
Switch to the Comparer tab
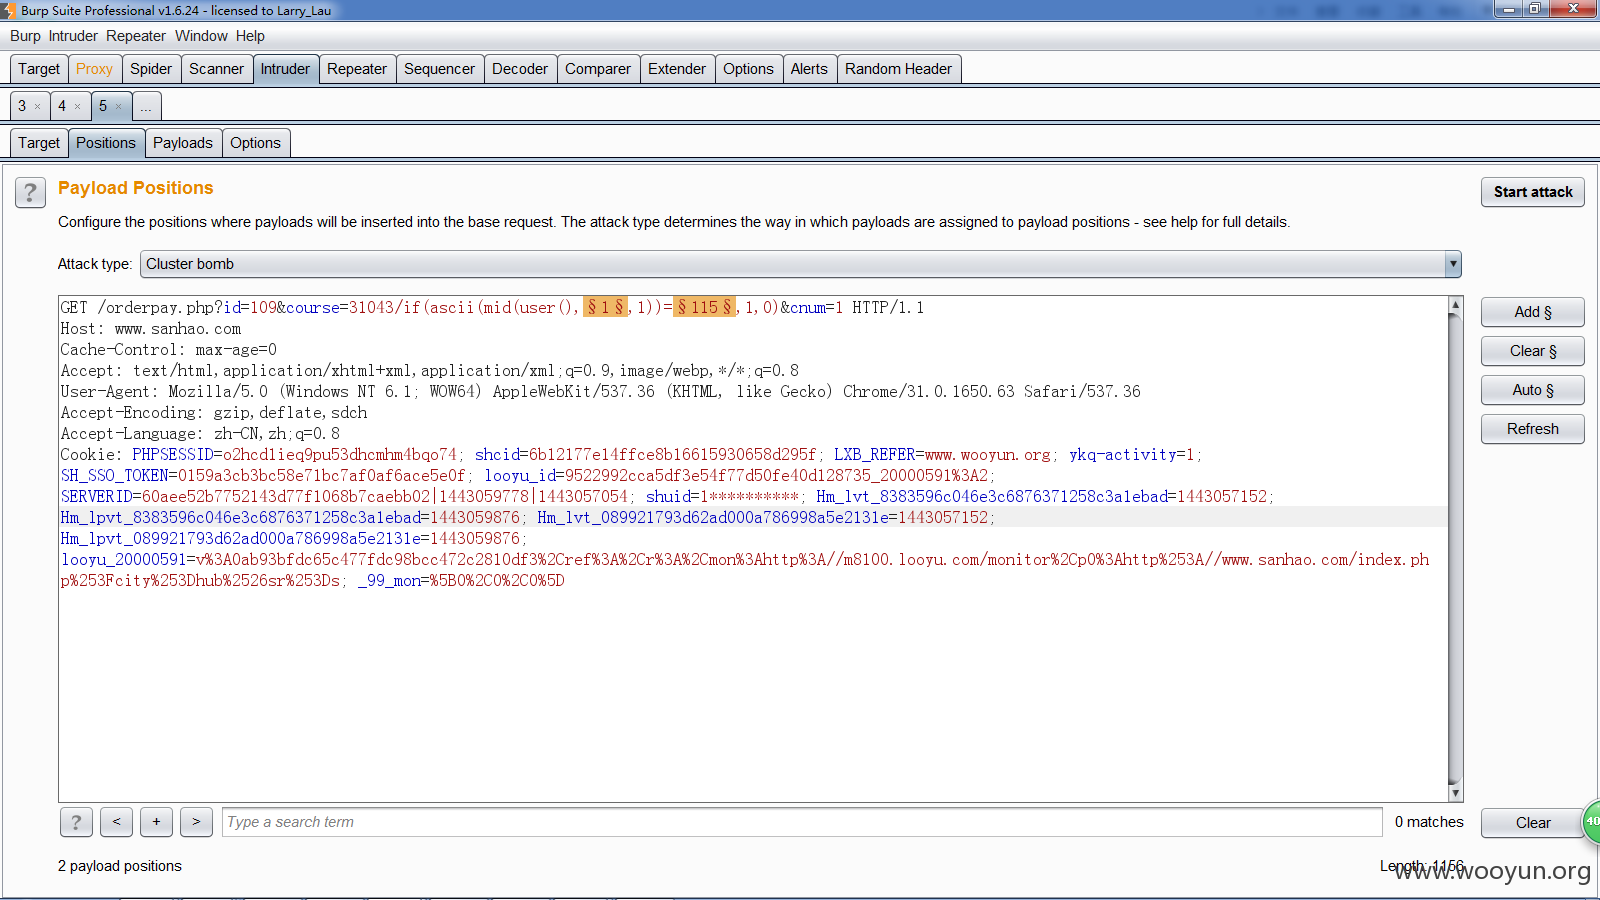click(598, 69)
